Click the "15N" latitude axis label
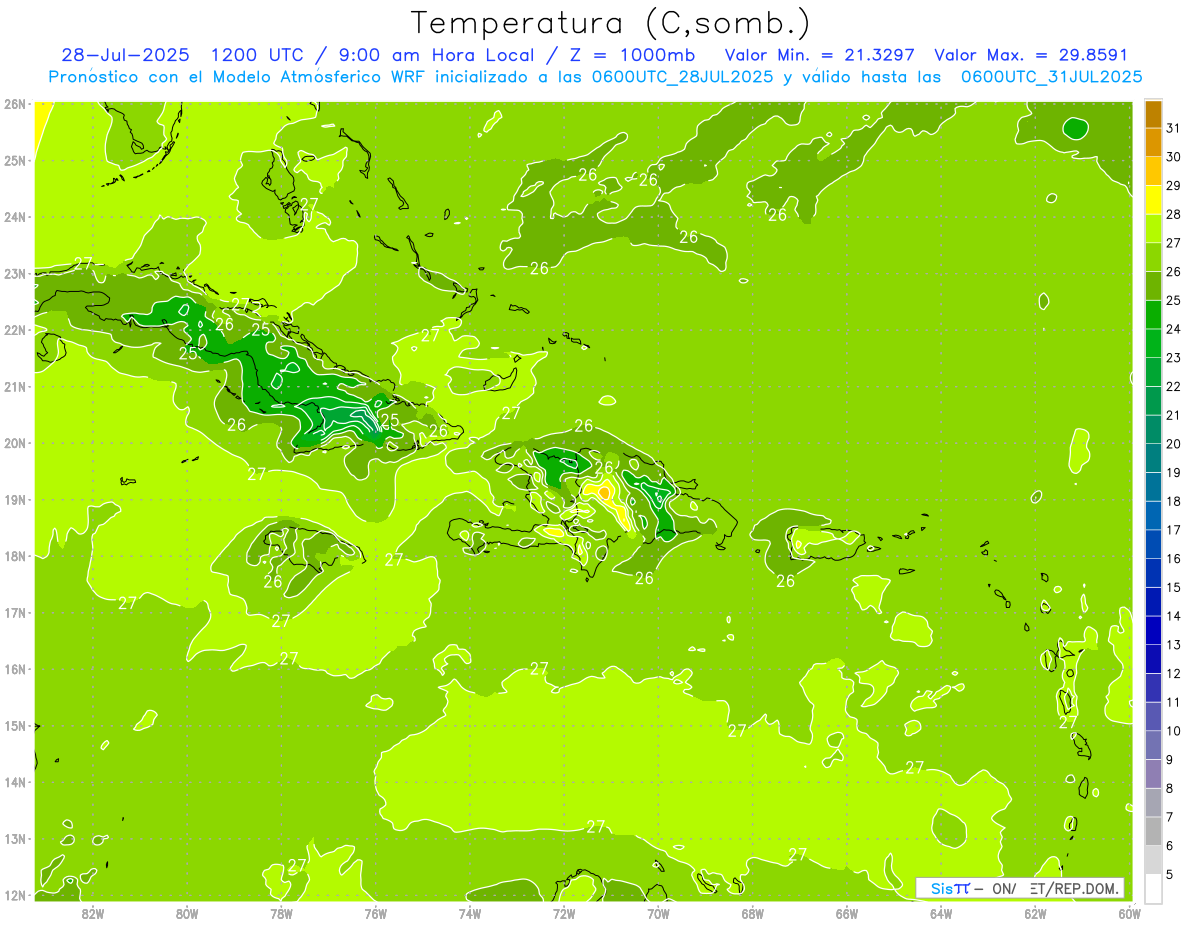 (14, 726)
